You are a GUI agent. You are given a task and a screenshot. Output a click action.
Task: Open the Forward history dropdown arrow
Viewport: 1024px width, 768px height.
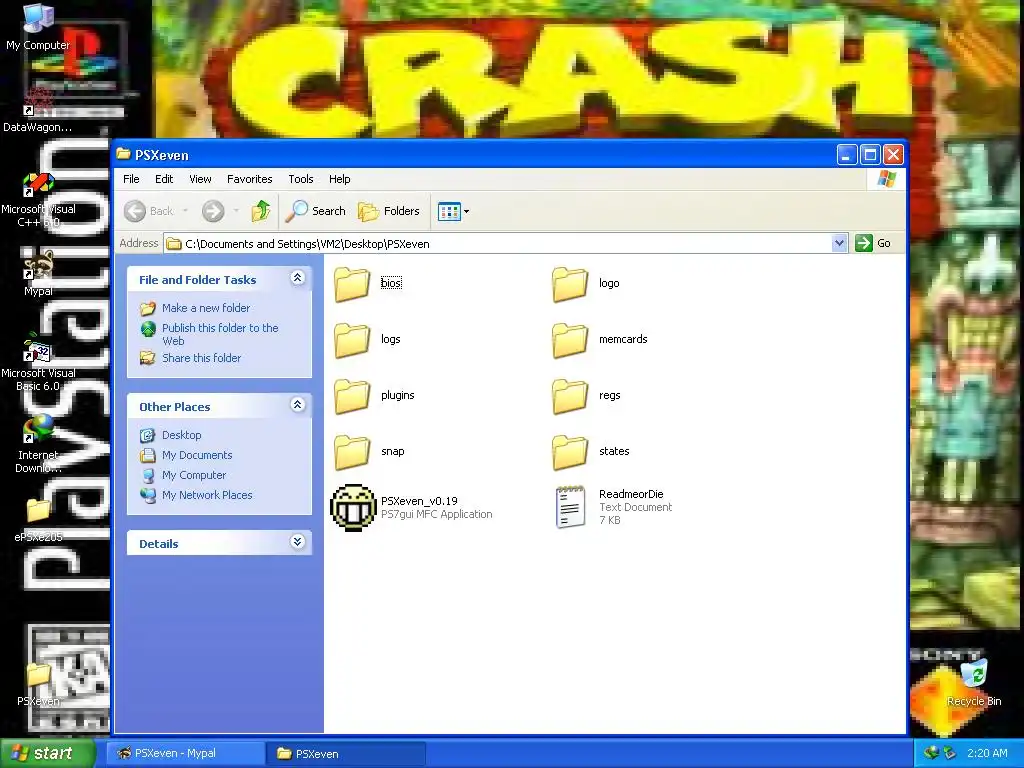point(236,211)
